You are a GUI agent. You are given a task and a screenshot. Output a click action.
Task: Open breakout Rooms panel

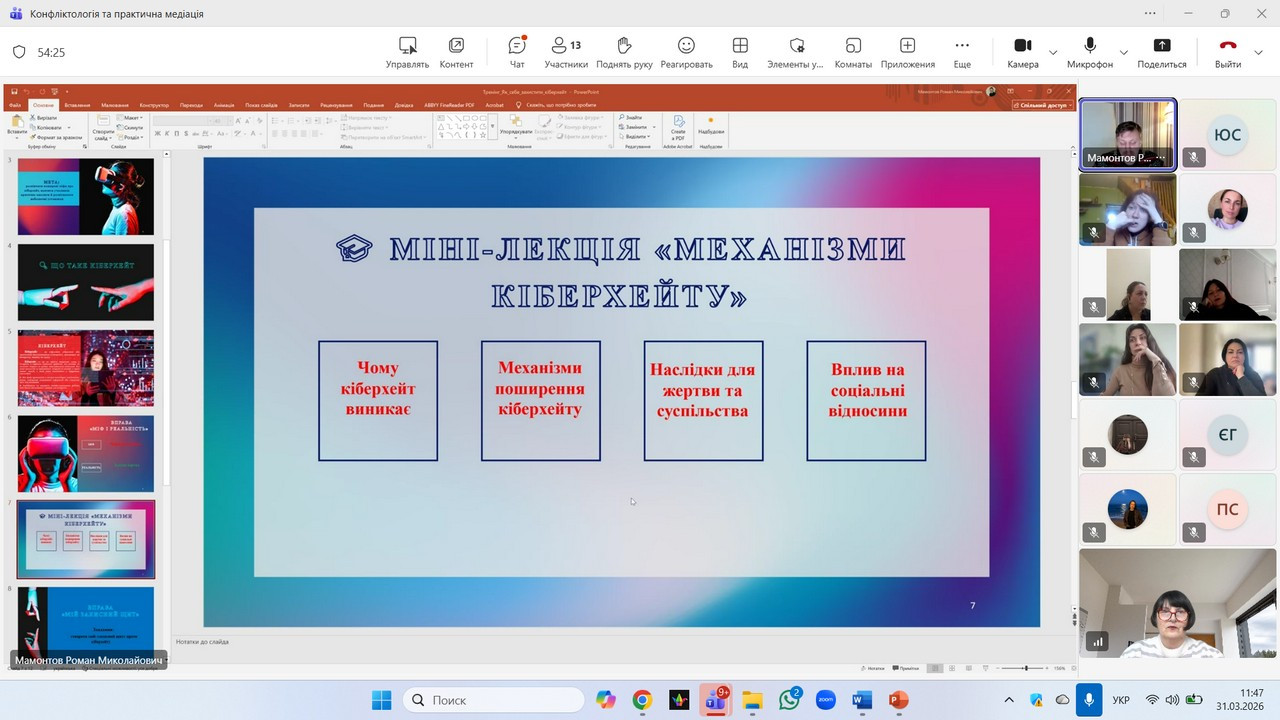coord(853,52)
